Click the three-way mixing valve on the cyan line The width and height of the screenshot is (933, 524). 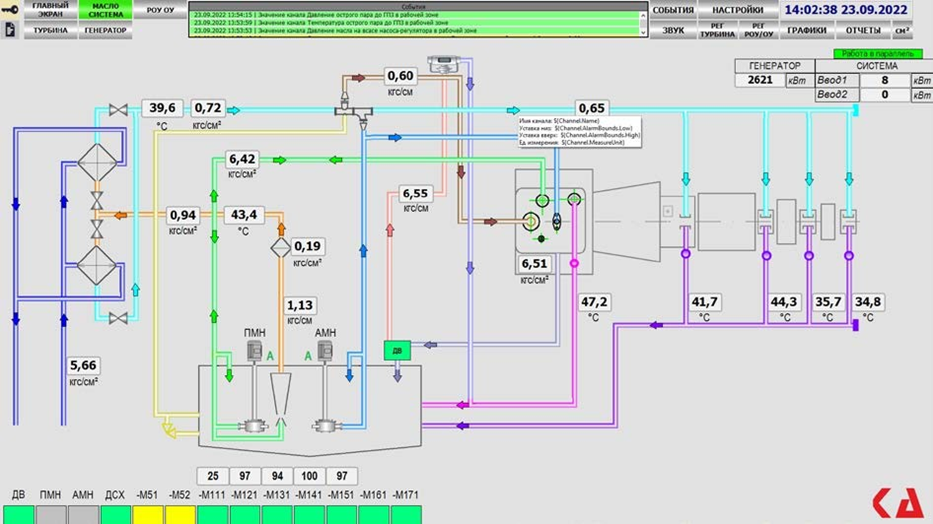point(353,111)
